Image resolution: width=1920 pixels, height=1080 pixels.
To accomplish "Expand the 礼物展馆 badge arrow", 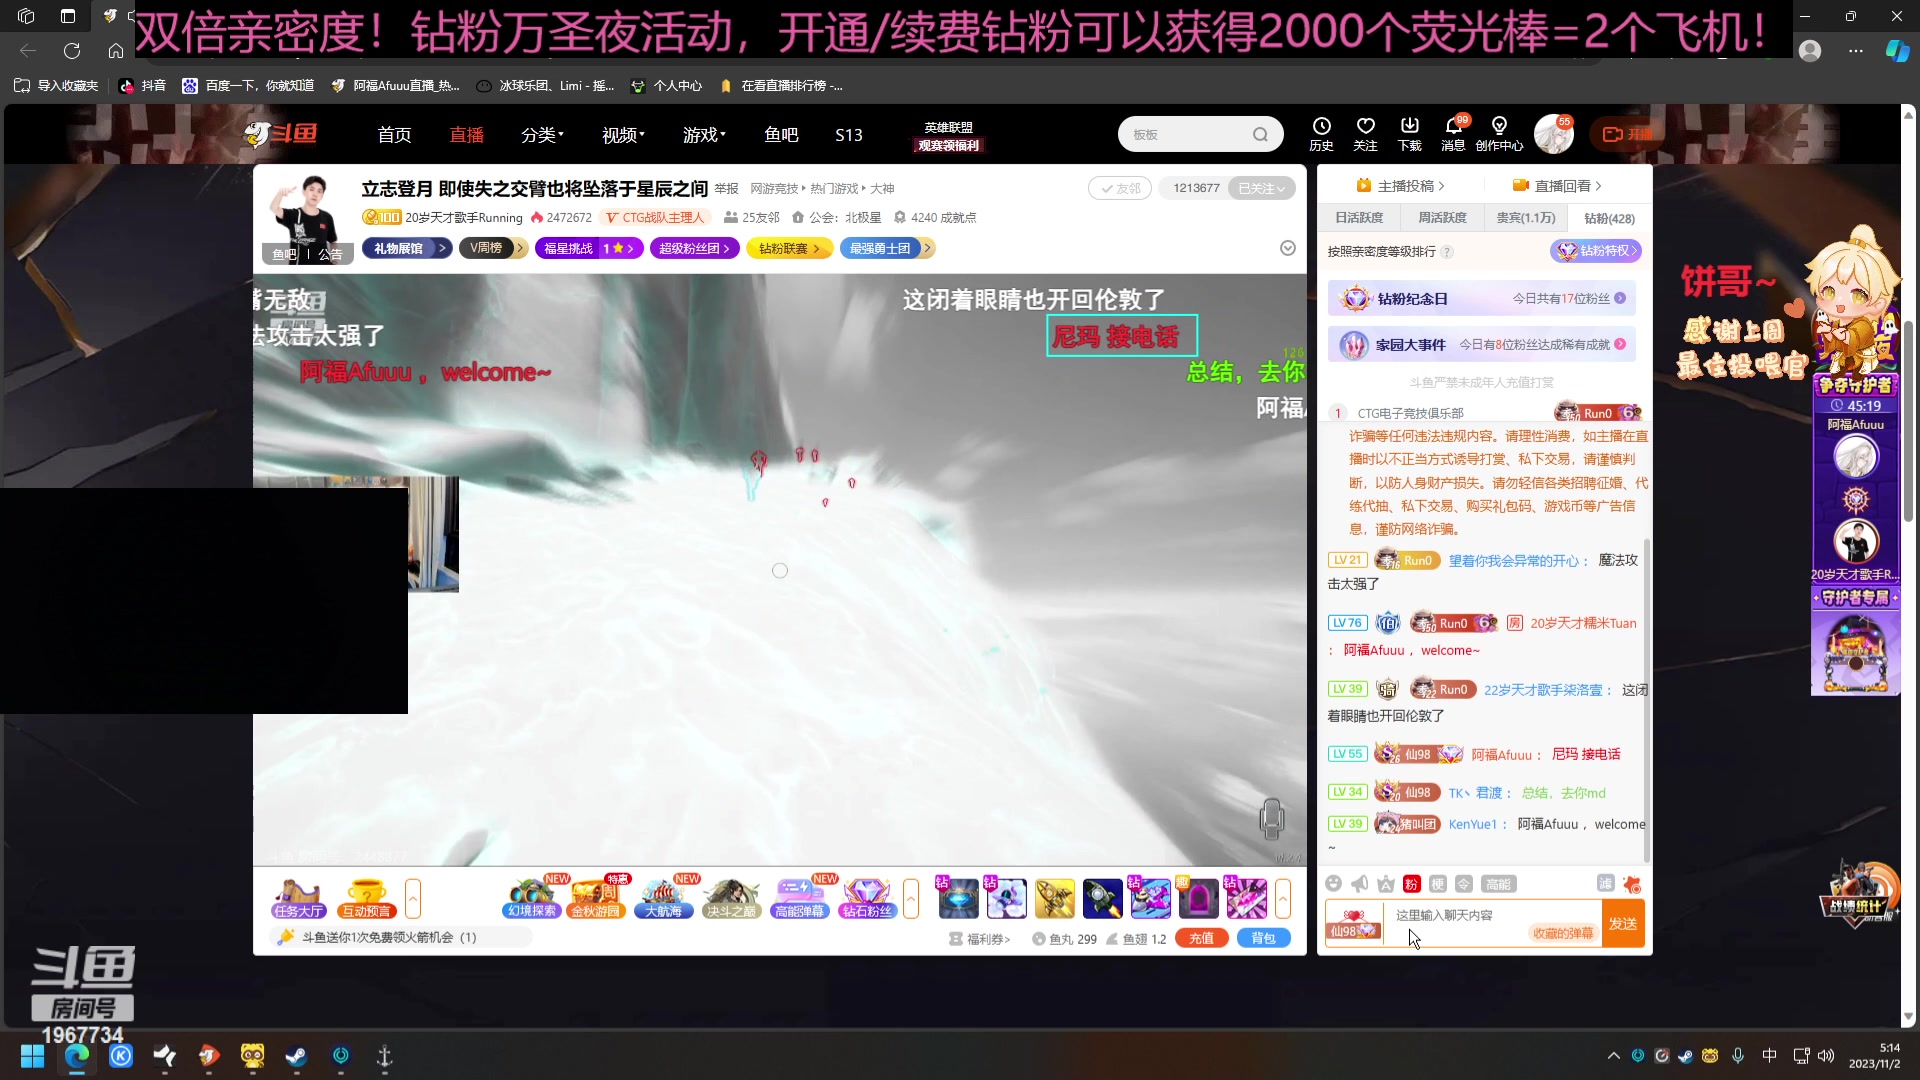I will click(442, 248).
